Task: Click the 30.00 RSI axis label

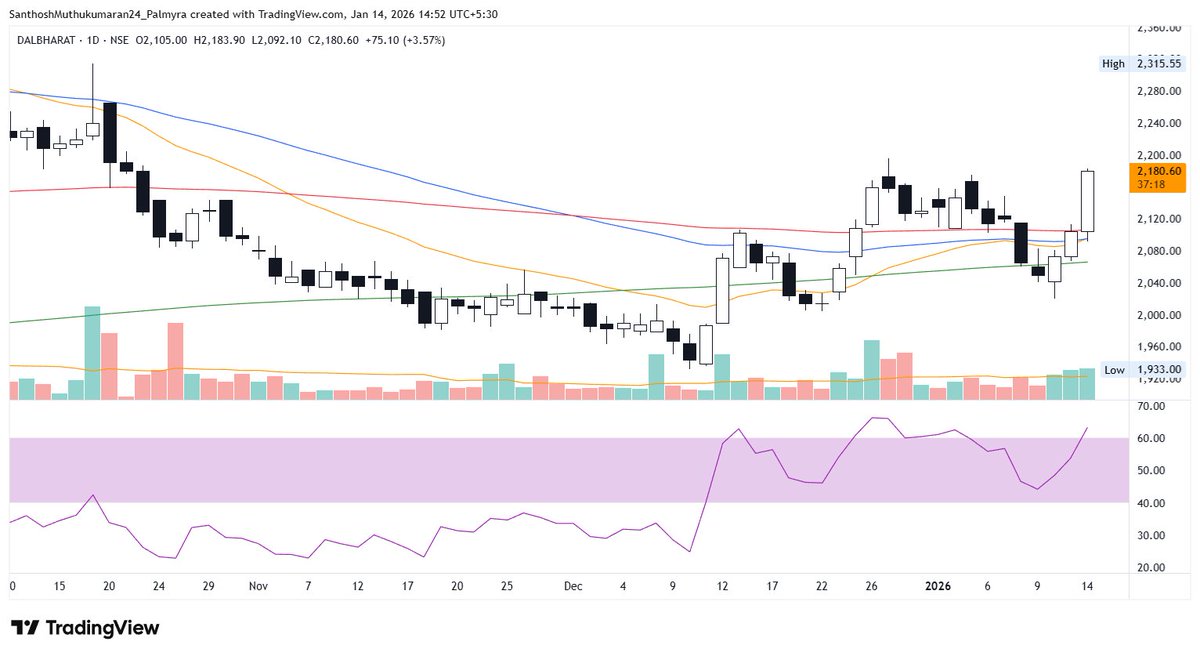Action: coord(1151,535)
